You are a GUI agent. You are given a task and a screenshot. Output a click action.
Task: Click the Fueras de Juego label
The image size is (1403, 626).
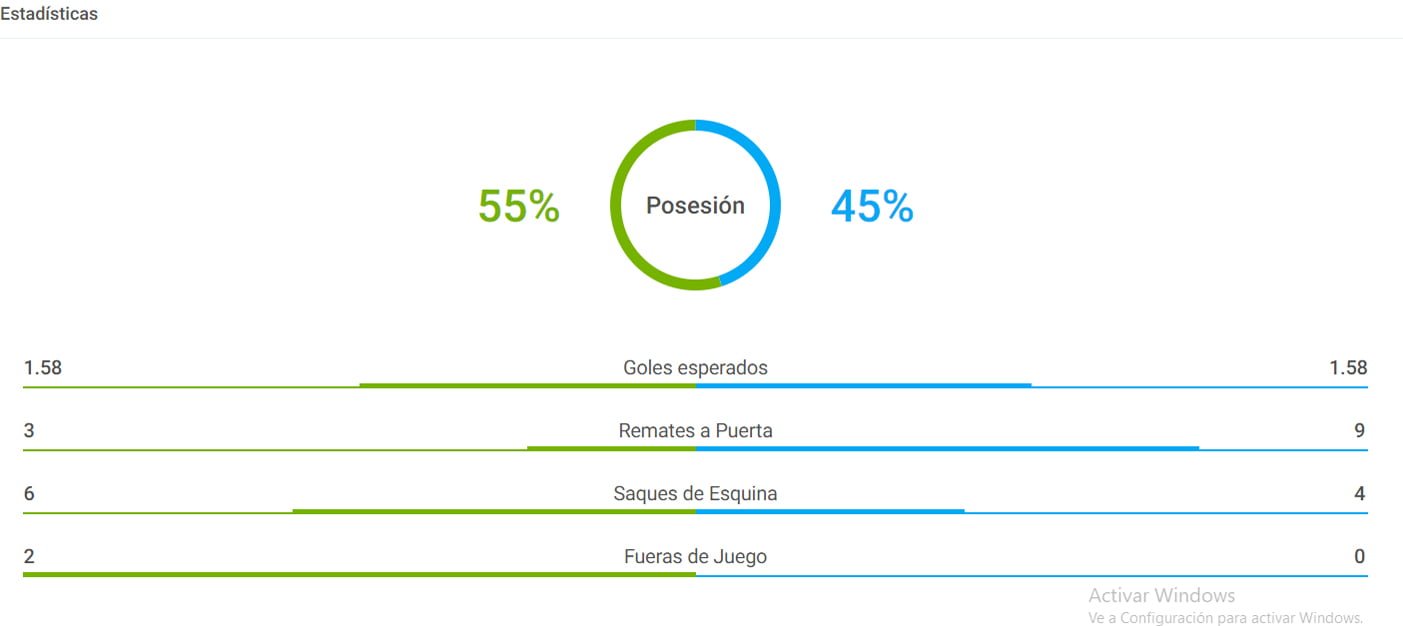(x=695, y=557)
